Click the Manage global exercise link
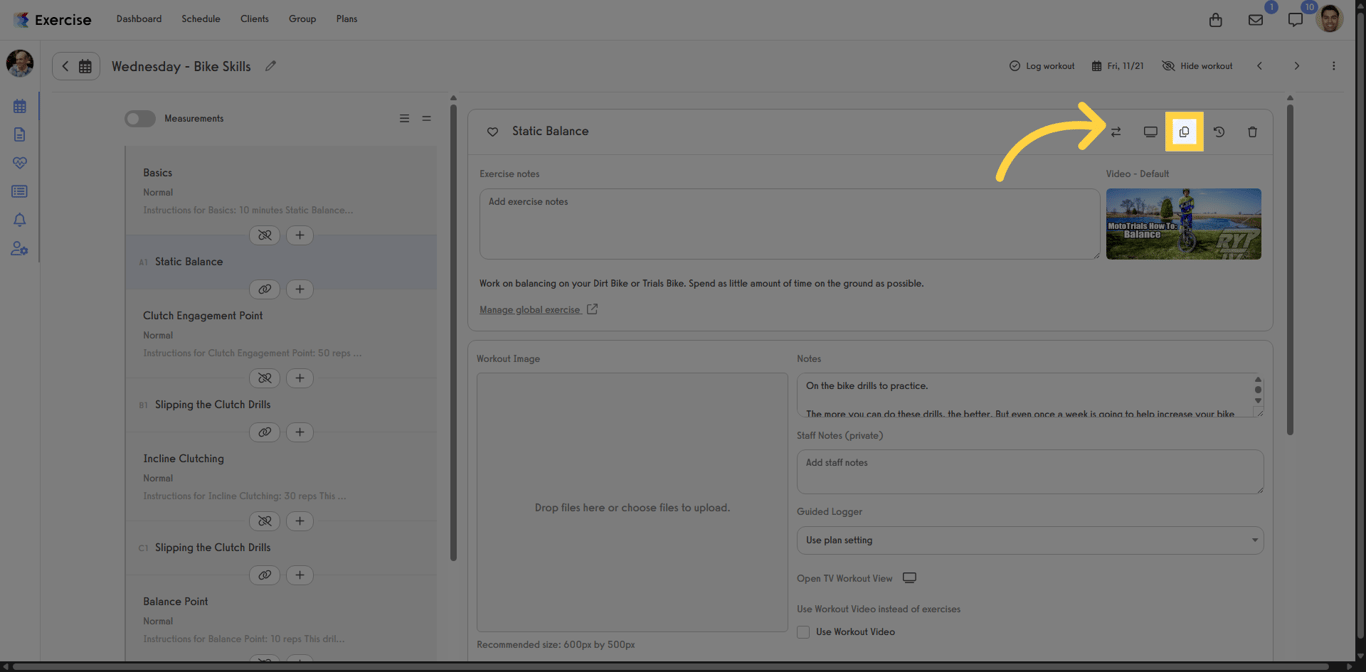This screenshot has width=1366, height=672. click(531, 309)
